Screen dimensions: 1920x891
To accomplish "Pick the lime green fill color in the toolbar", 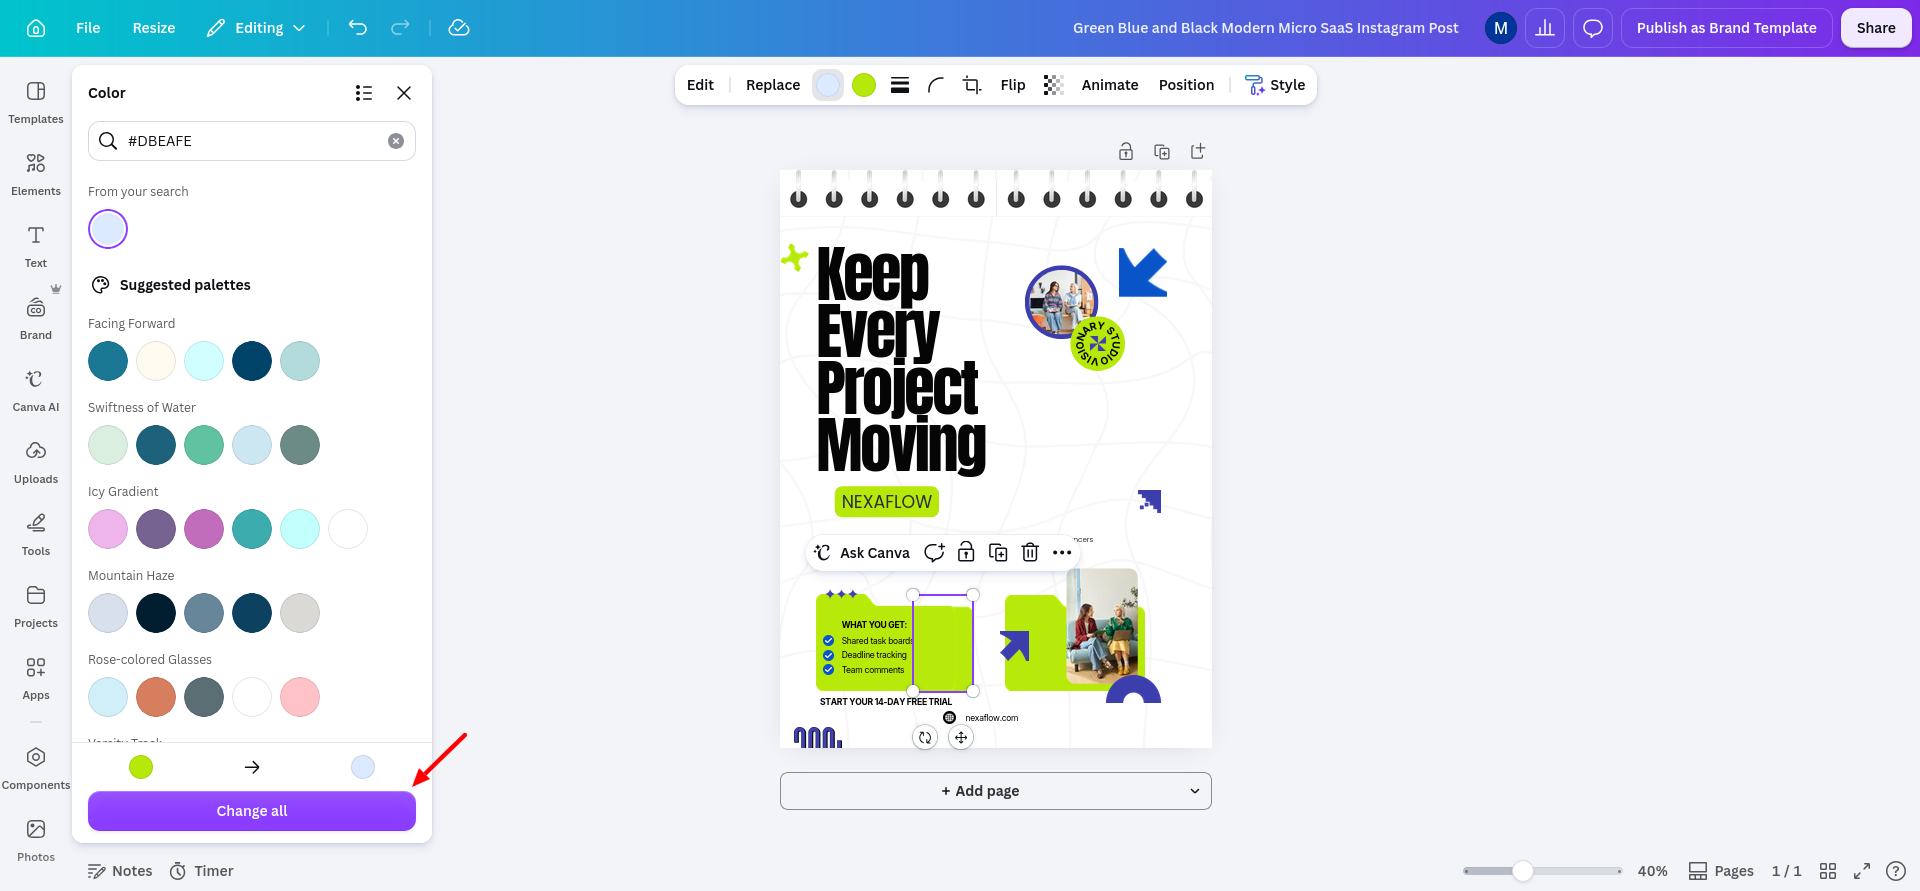I will tap(864, 85).
